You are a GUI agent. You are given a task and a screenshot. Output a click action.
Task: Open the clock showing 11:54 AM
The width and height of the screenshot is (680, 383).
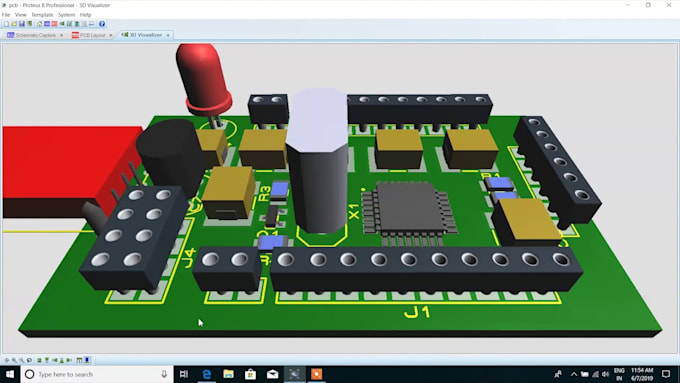(x=642, y=374)
